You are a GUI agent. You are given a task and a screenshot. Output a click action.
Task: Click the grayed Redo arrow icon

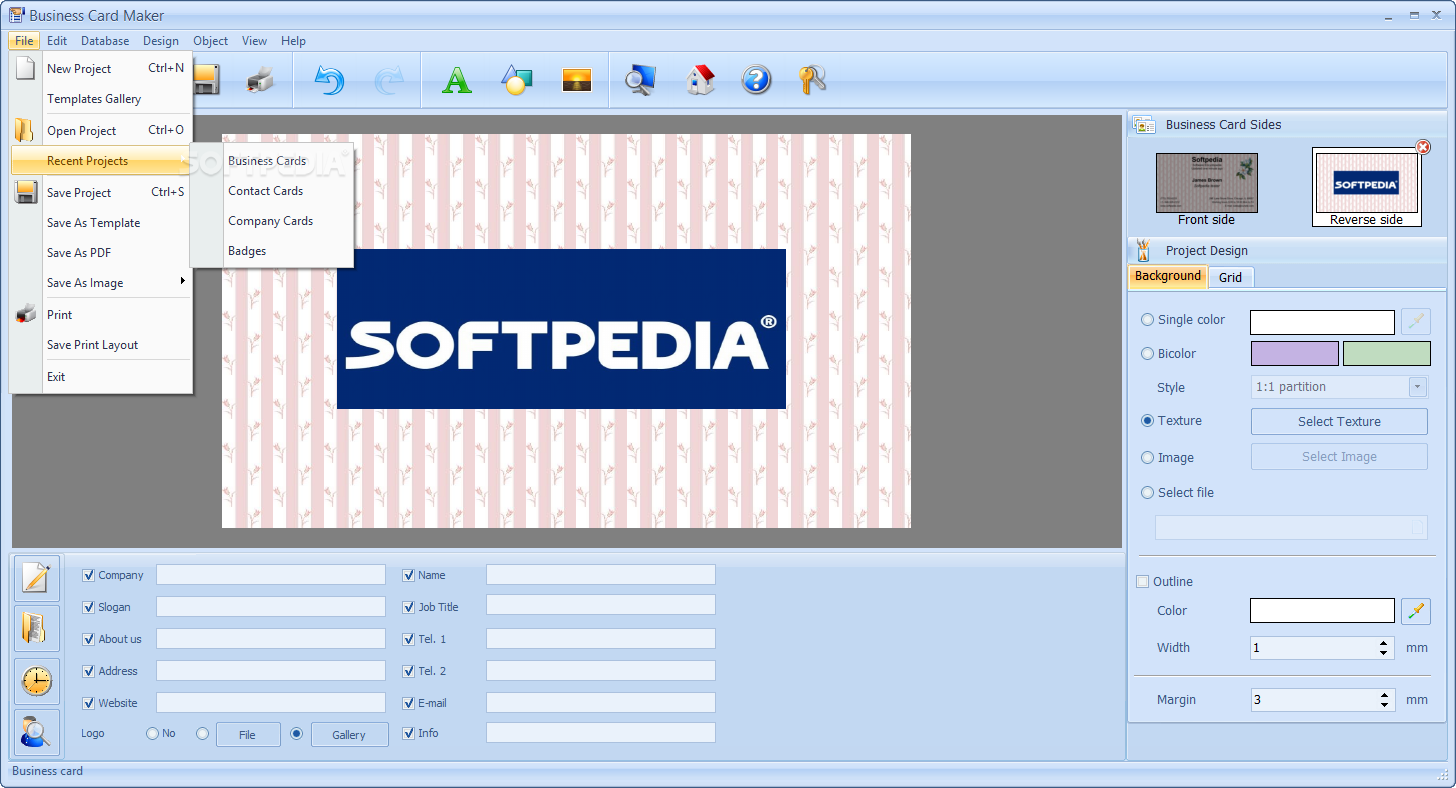point(388,80)
